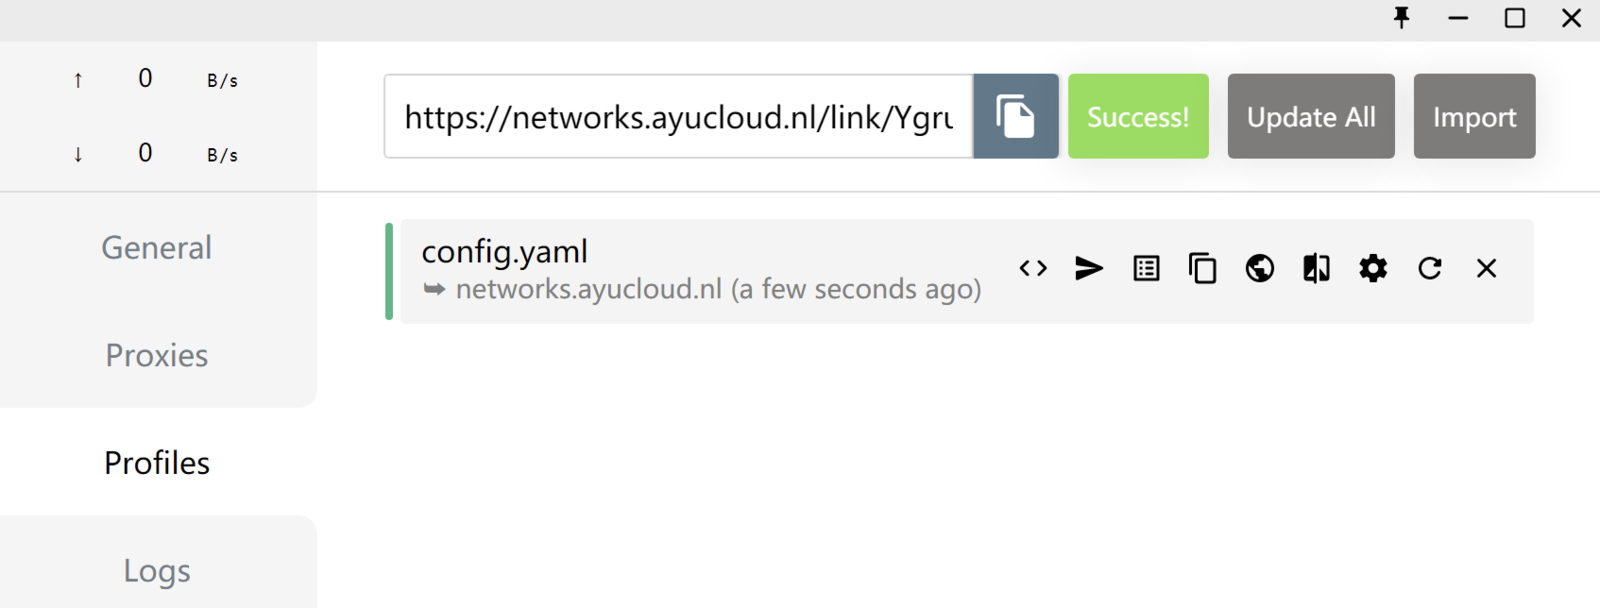Viewport: 1600px width, 608px height.
Task: Paste from clipboard into URL field
Action: (x=1015, y=116)
